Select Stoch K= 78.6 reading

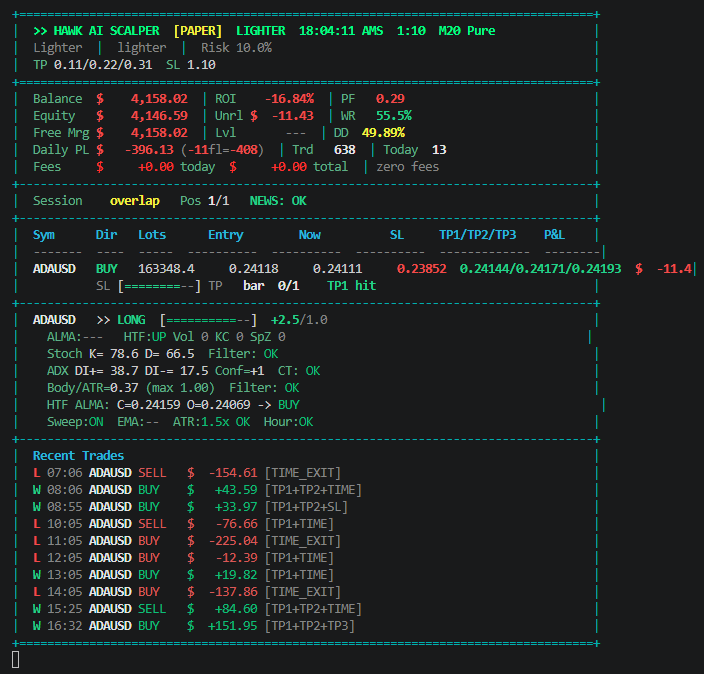[x=92, y=354]
